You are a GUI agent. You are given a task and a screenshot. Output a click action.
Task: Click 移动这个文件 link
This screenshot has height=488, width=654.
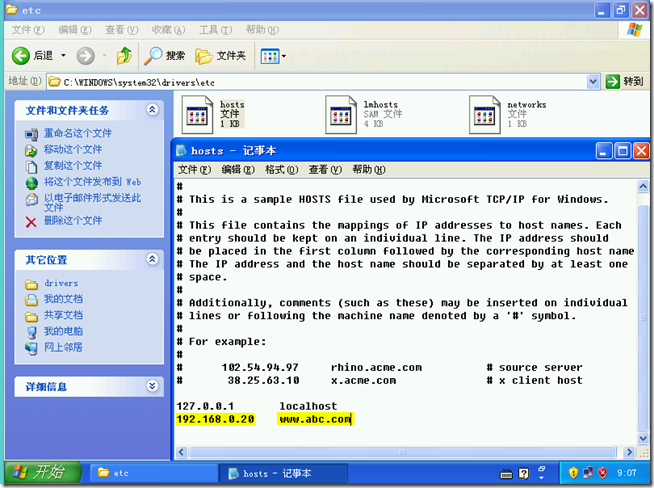[x=73, y=149]
